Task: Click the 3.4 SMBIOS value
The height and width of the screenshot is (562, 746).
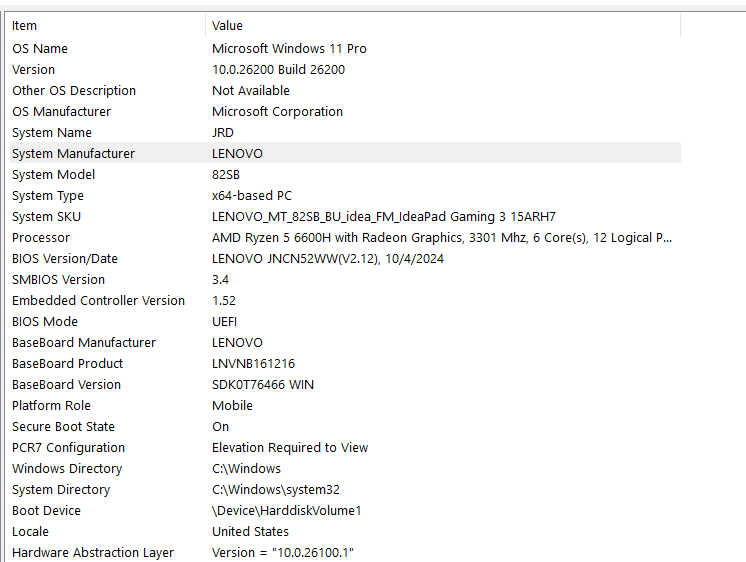Action: tap(220, 279)
